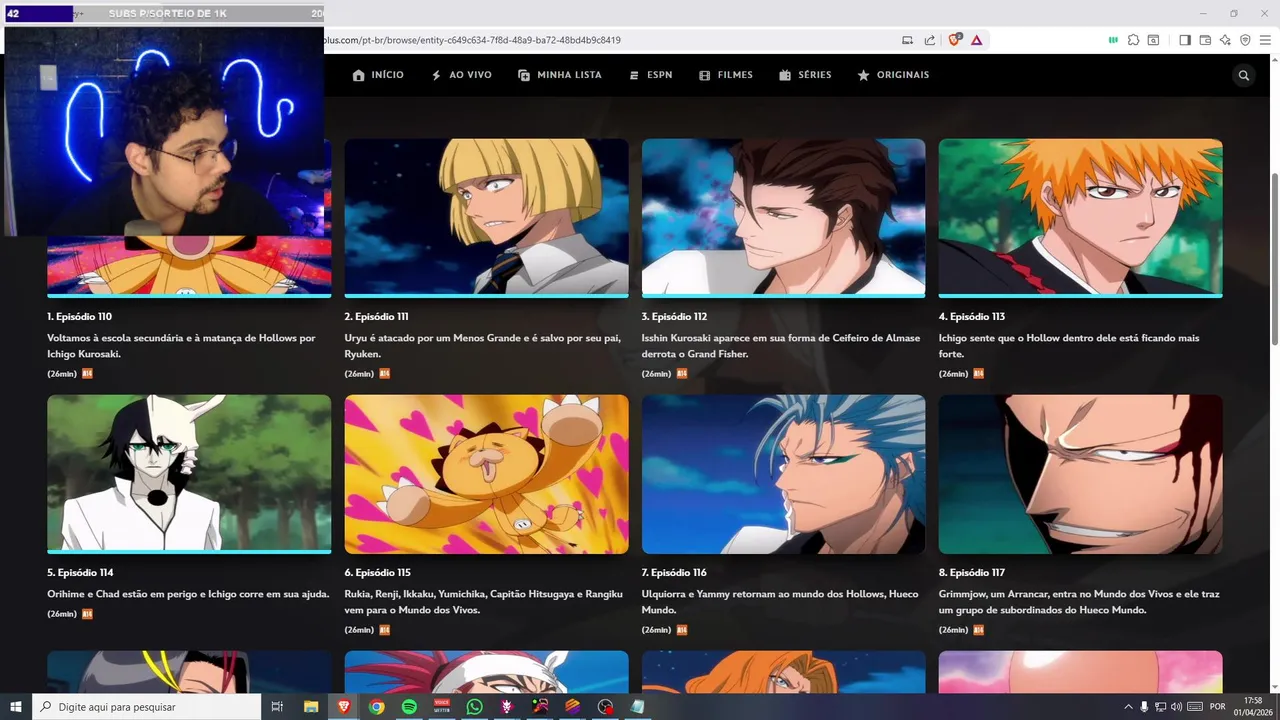Screen dimensions: 1280x720
Task: Click the microphone icon in system tray
Action: point(1144,707)
